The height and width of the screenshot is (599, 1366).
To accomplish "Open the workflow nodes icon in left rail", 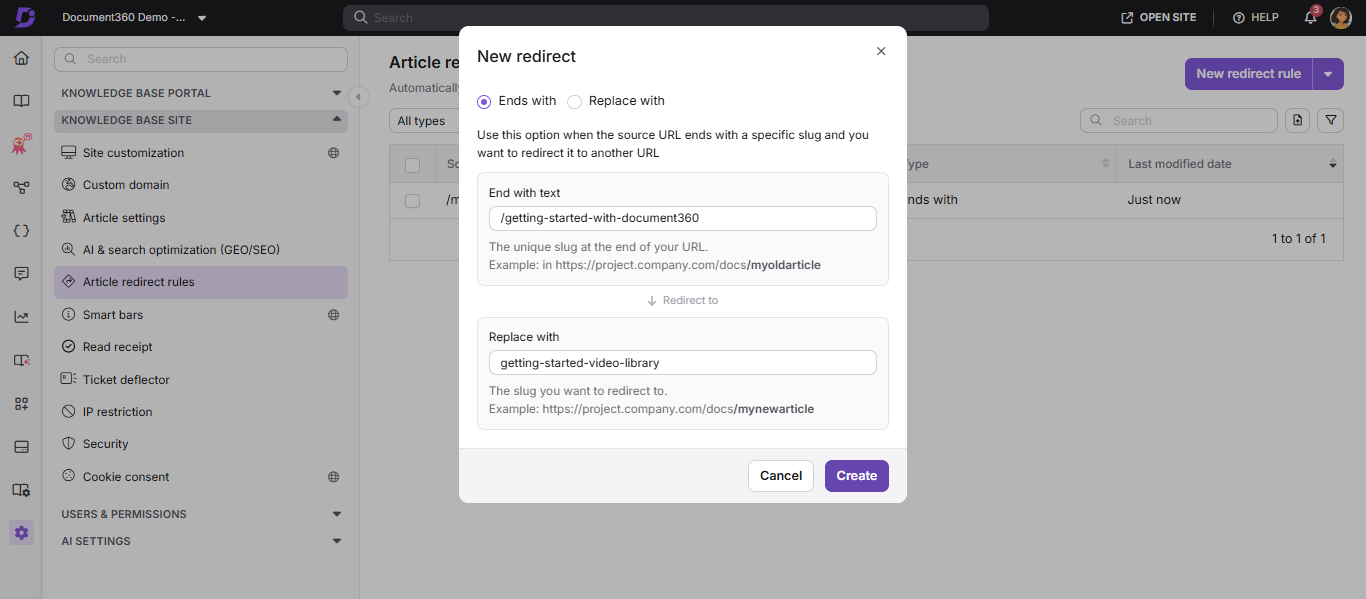I will [x=21, y=187].
